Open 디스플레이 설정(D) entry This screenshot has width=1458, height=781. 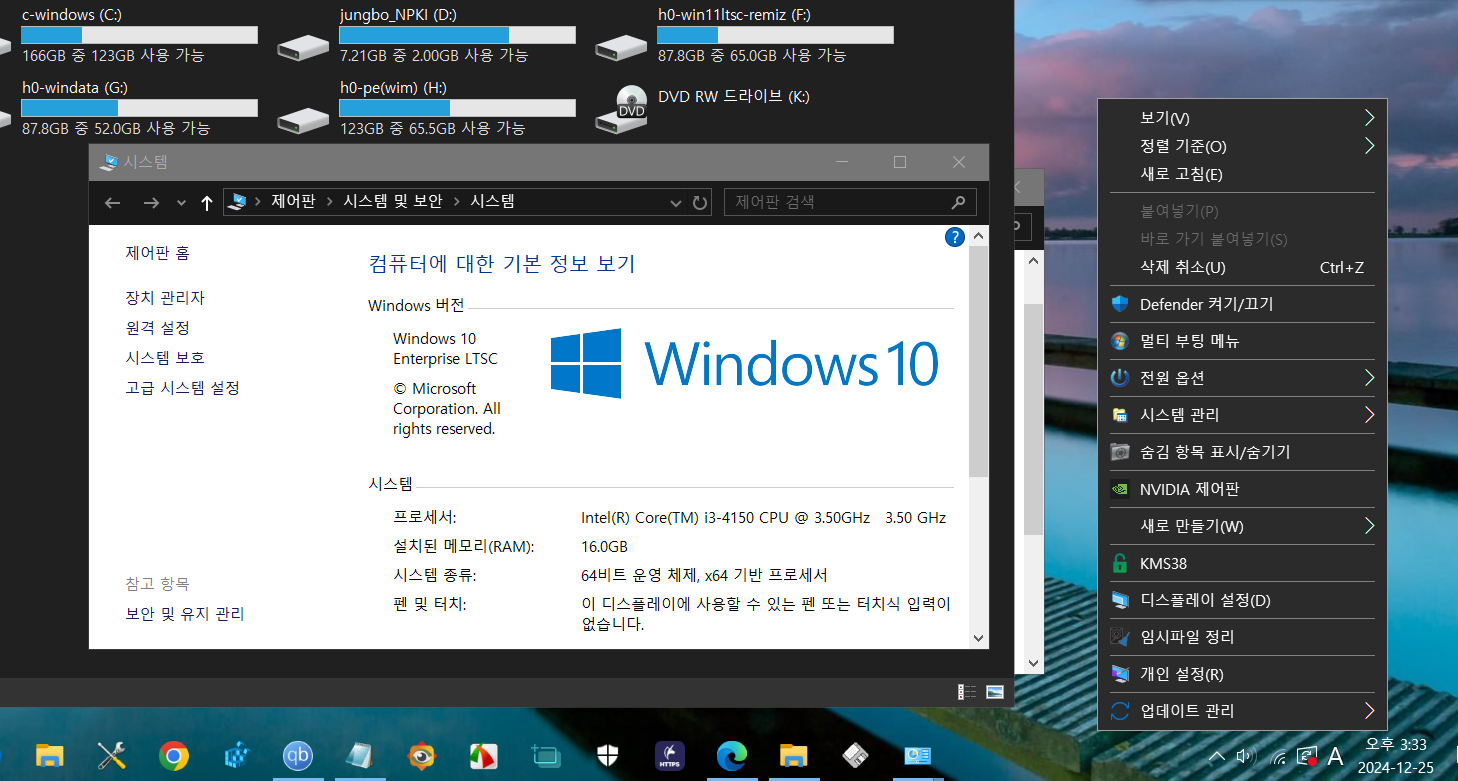click(1241, 600)
